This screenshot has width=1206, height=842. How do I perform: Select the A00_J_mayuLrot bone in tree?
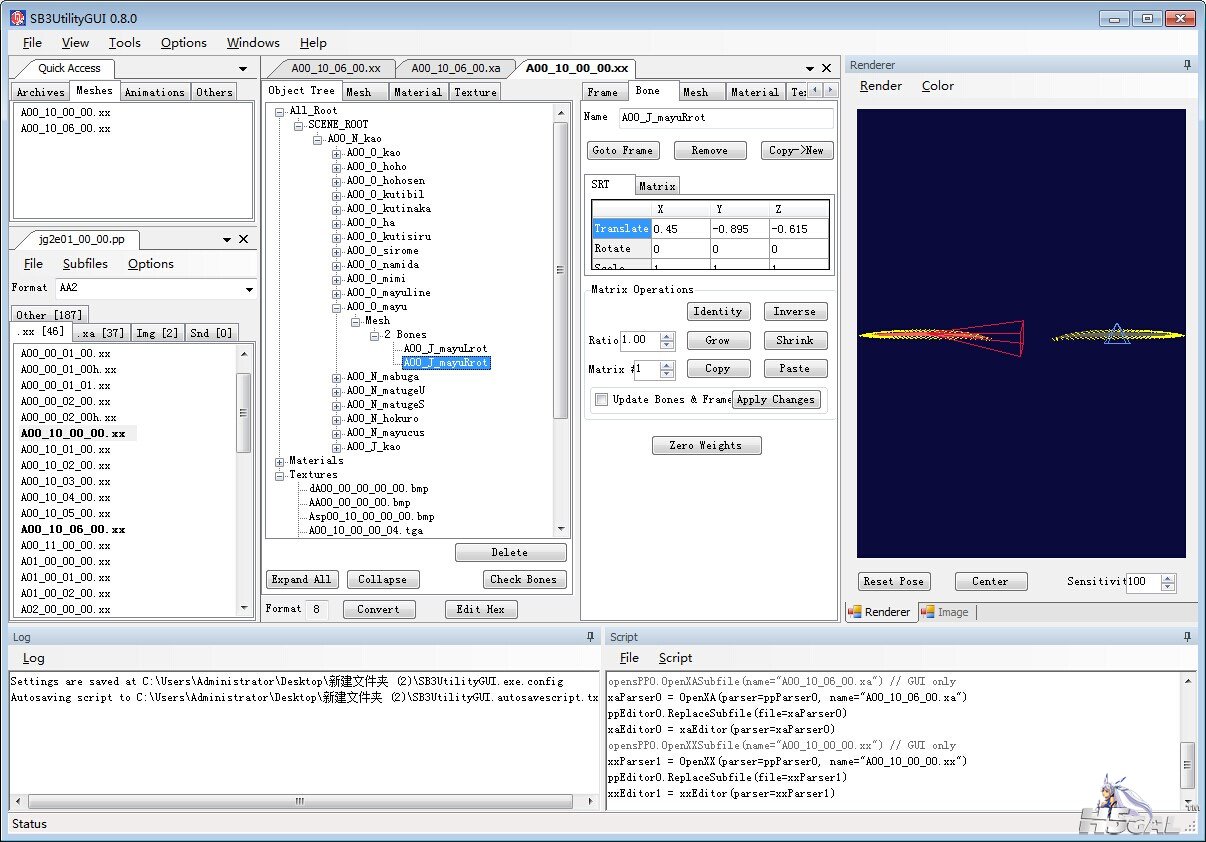point(445,348)
